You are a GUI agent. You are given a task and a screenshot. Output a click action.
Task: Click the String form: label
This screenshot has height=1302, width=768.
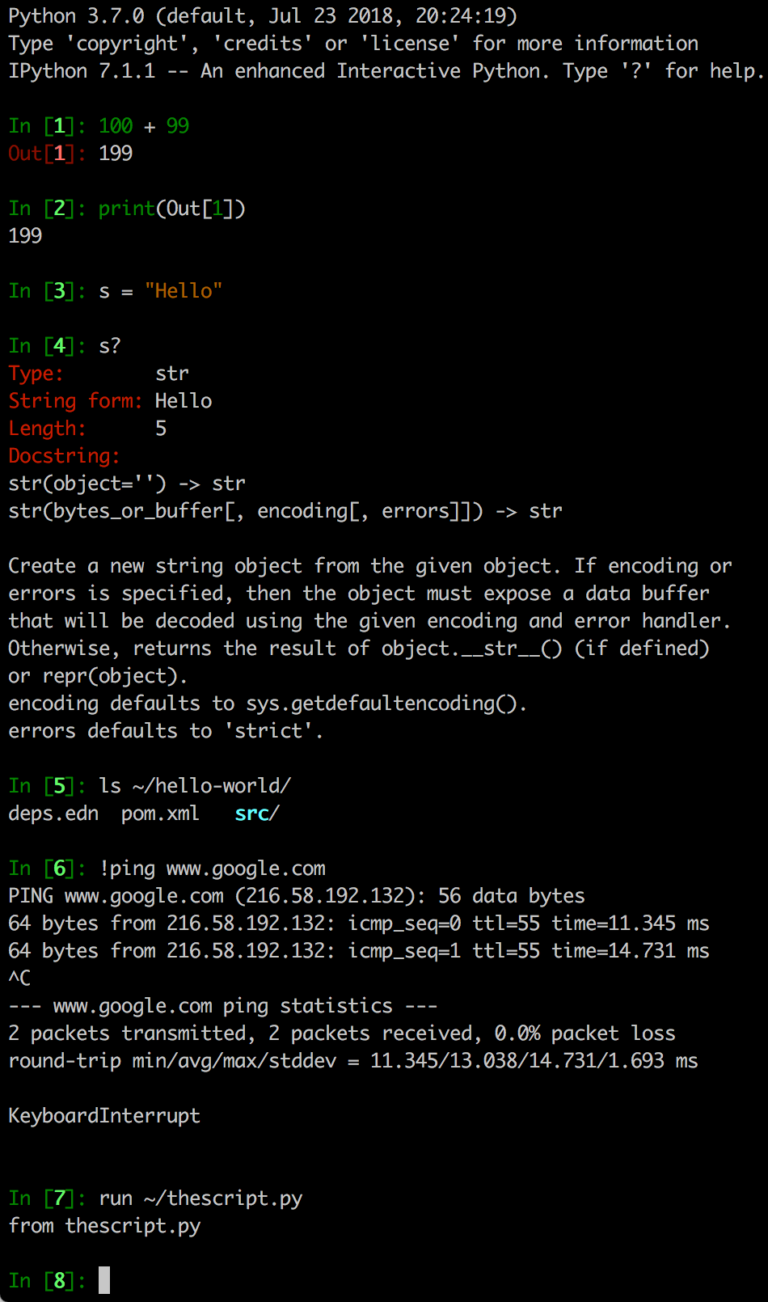pos(76,401)
